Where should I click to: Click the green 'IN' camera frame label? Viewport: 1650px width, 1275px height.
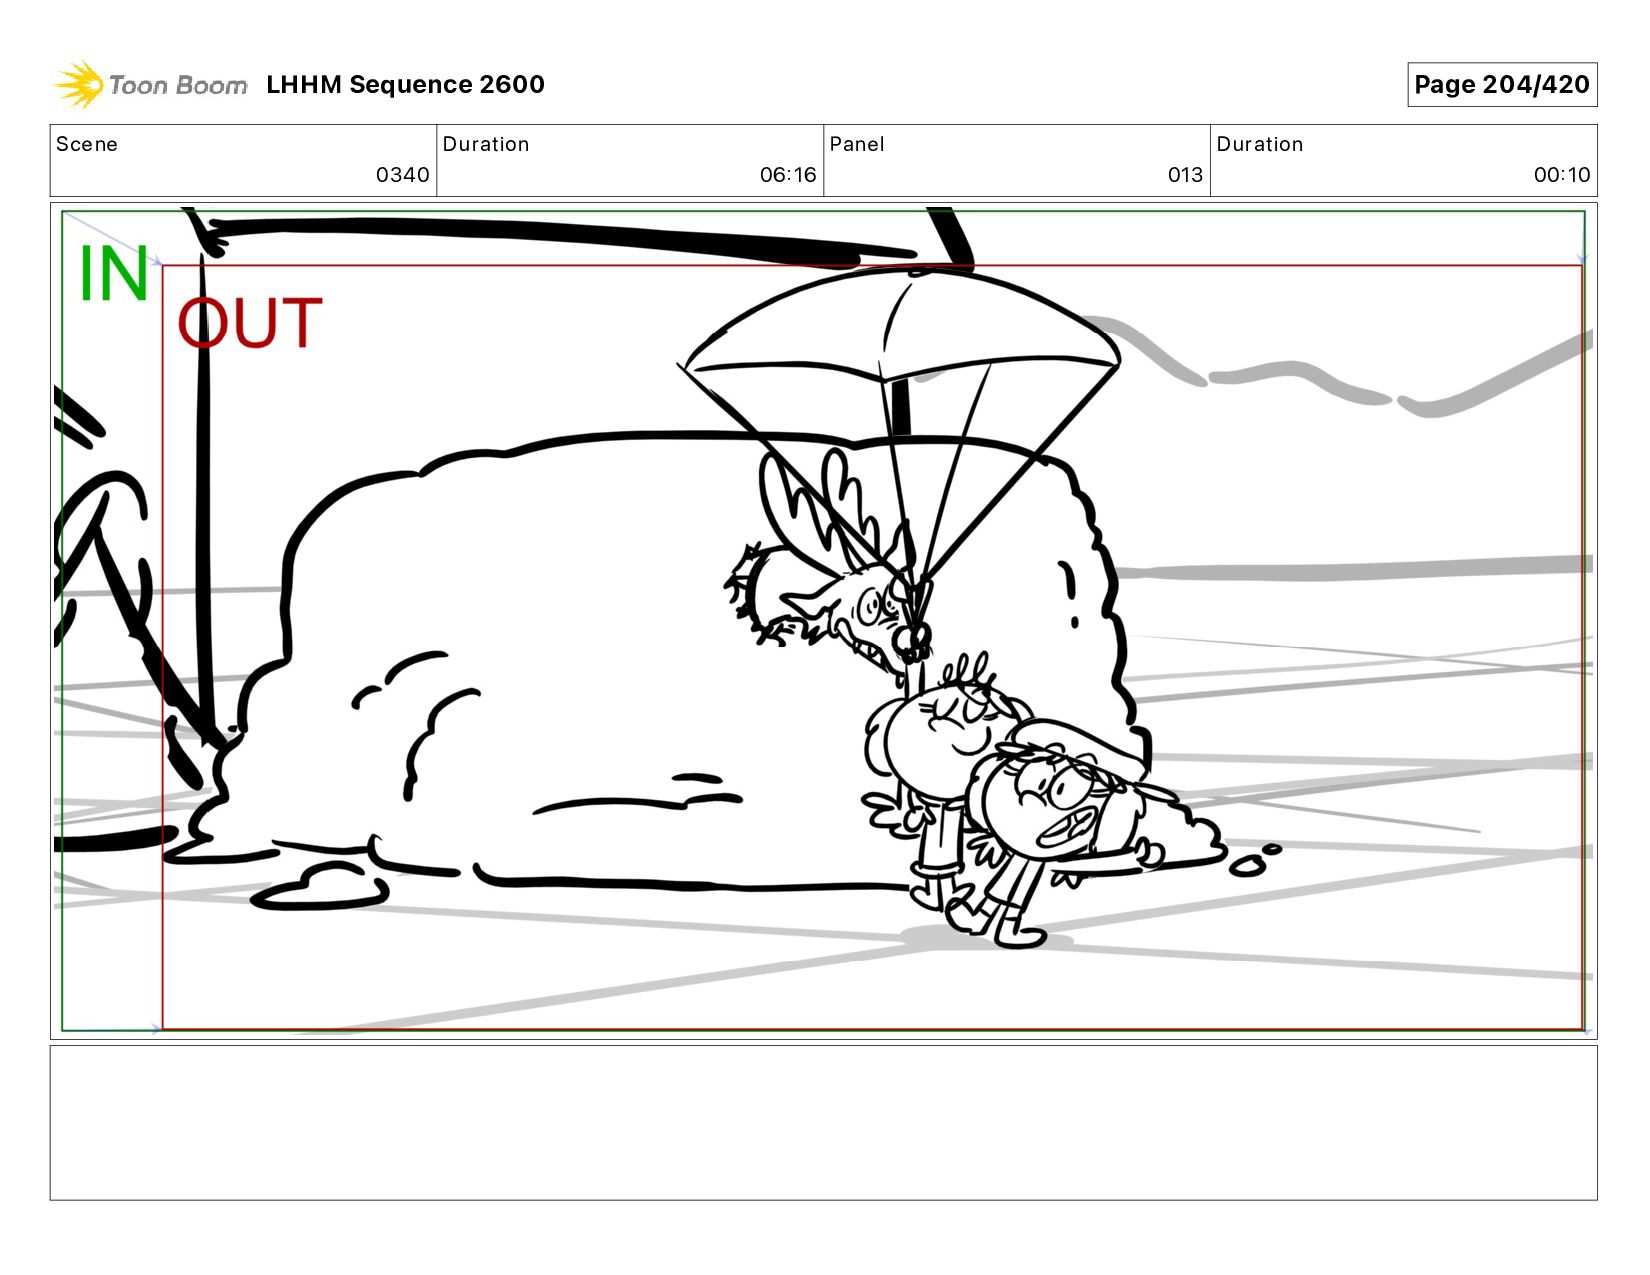[x=114, y=274]
